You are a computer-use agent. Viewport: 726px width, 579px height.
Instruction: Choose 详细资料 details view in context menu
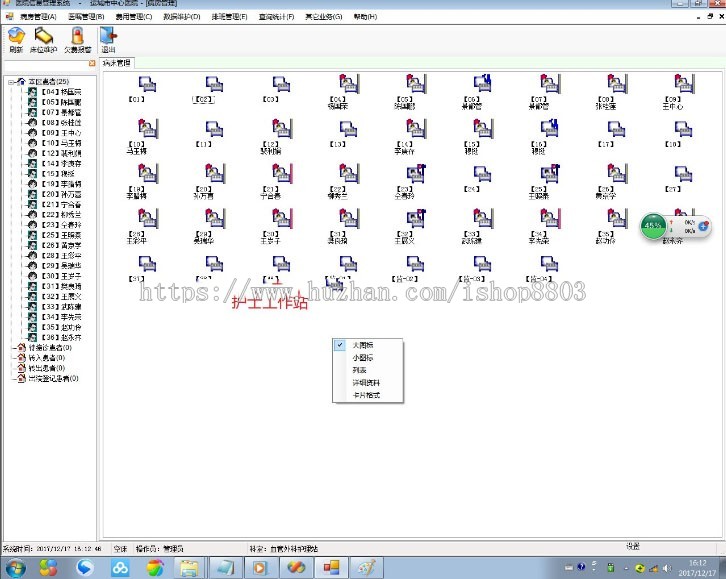point(366,383)
